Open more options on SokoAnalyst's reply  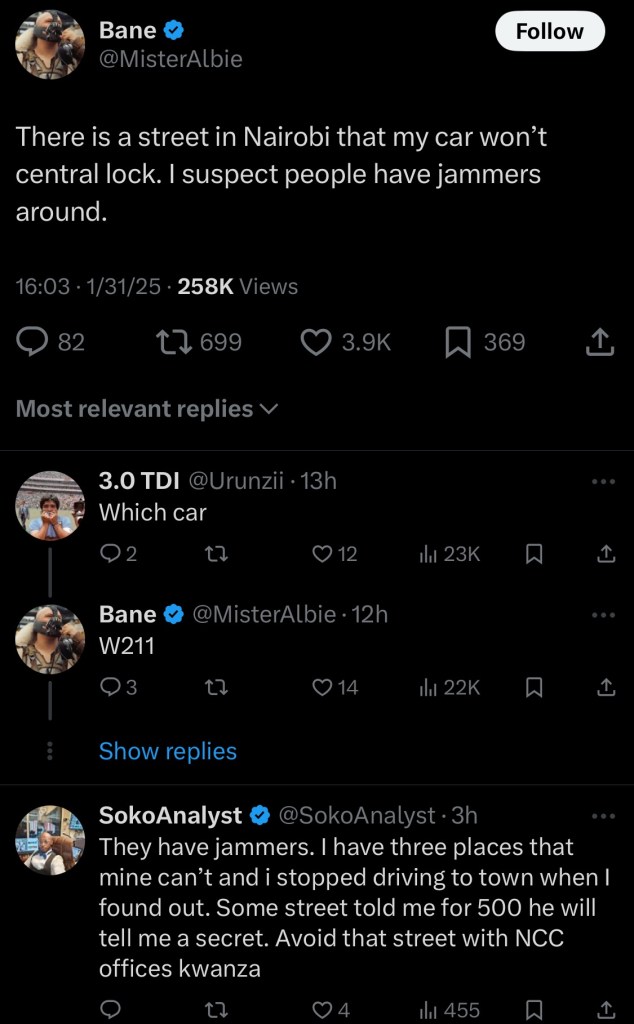[x=603, y=816]
